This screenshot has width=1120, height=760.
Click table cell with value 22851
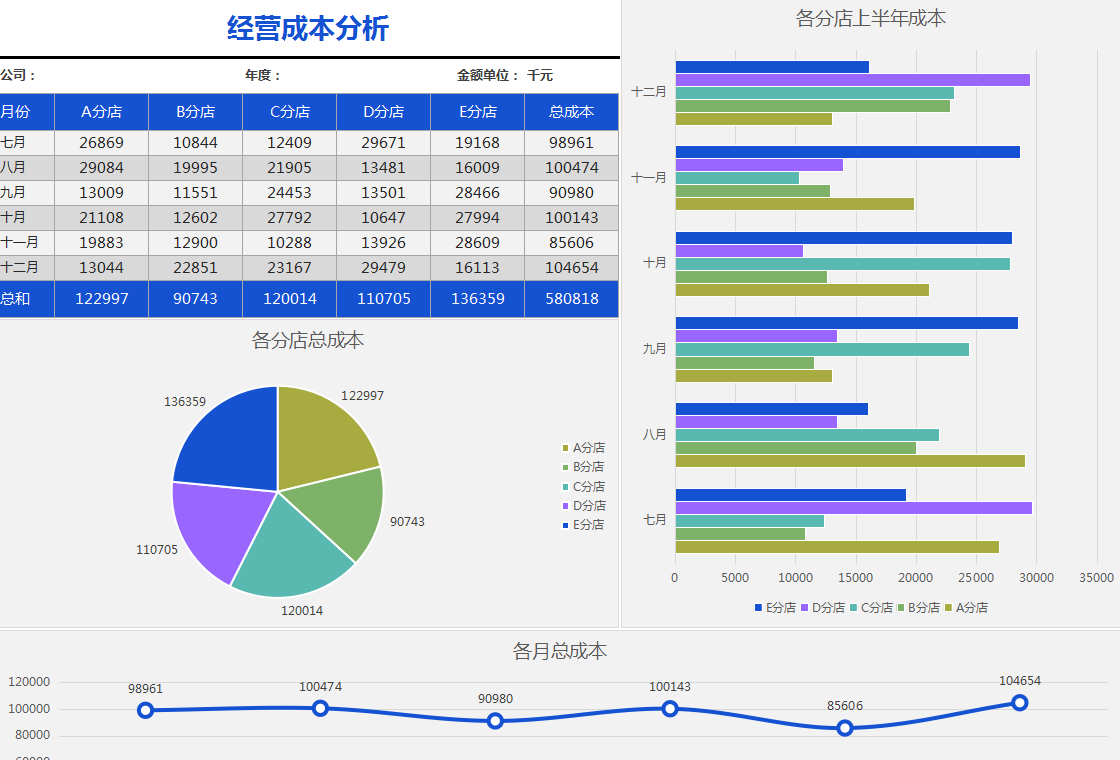point(196,268)
